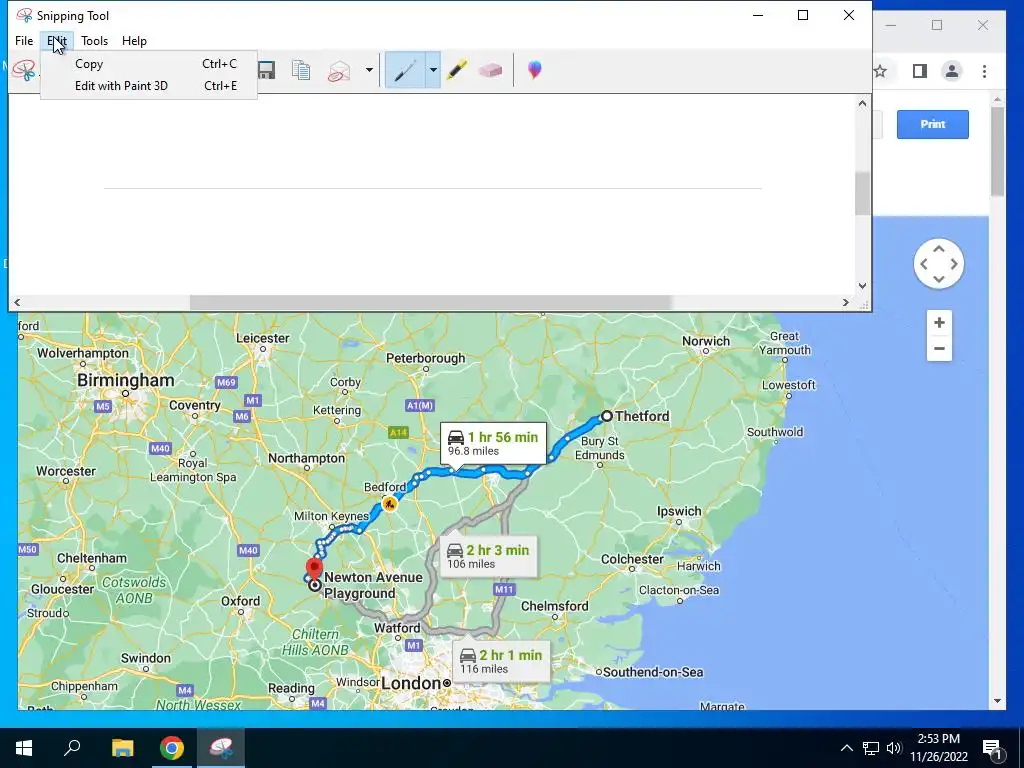The image size is (1024, 768).
Task: Click the blue Print button in Chrome
Action: [x=933, y=124]
